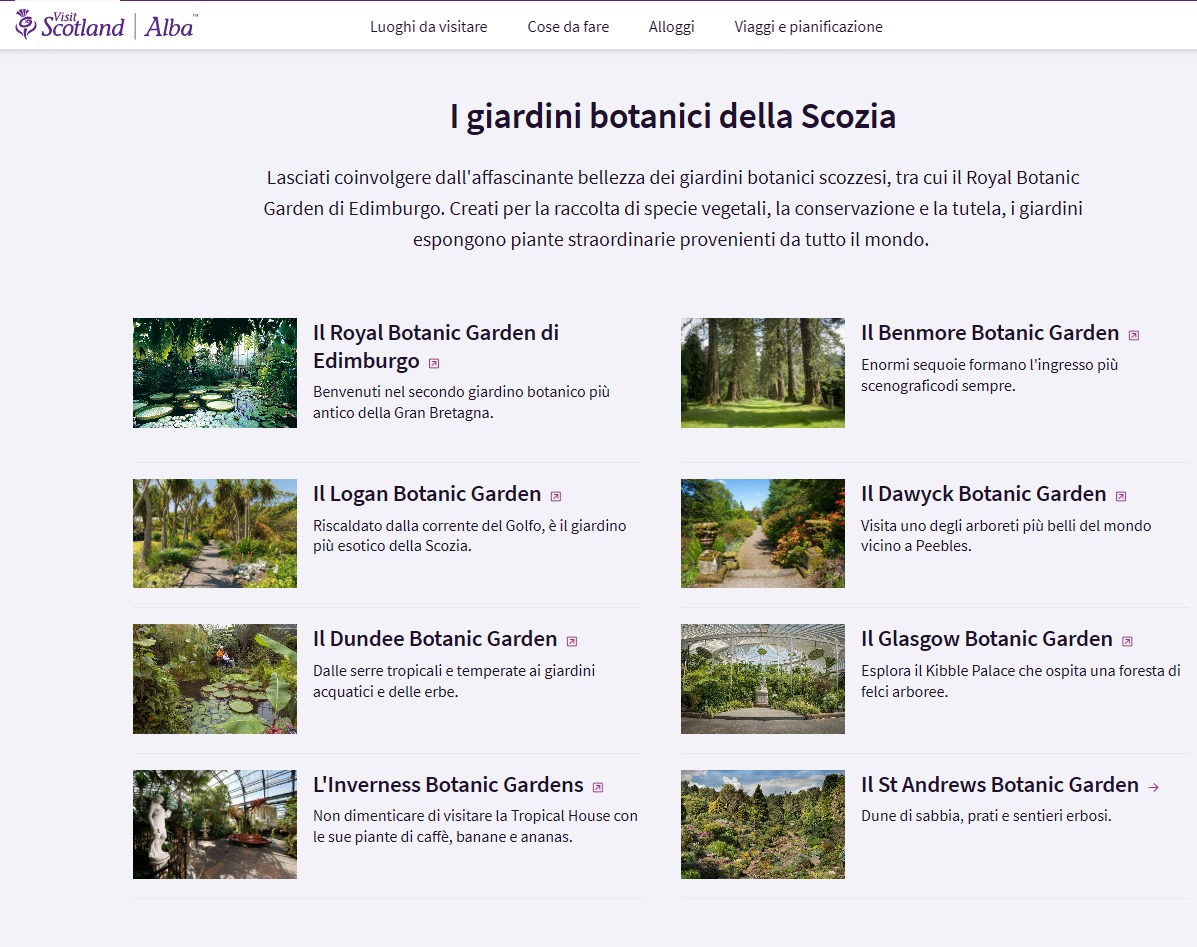Click external link icon beside Dundee Botanic Garden
1197x947 pixels.
coord(572,641)
